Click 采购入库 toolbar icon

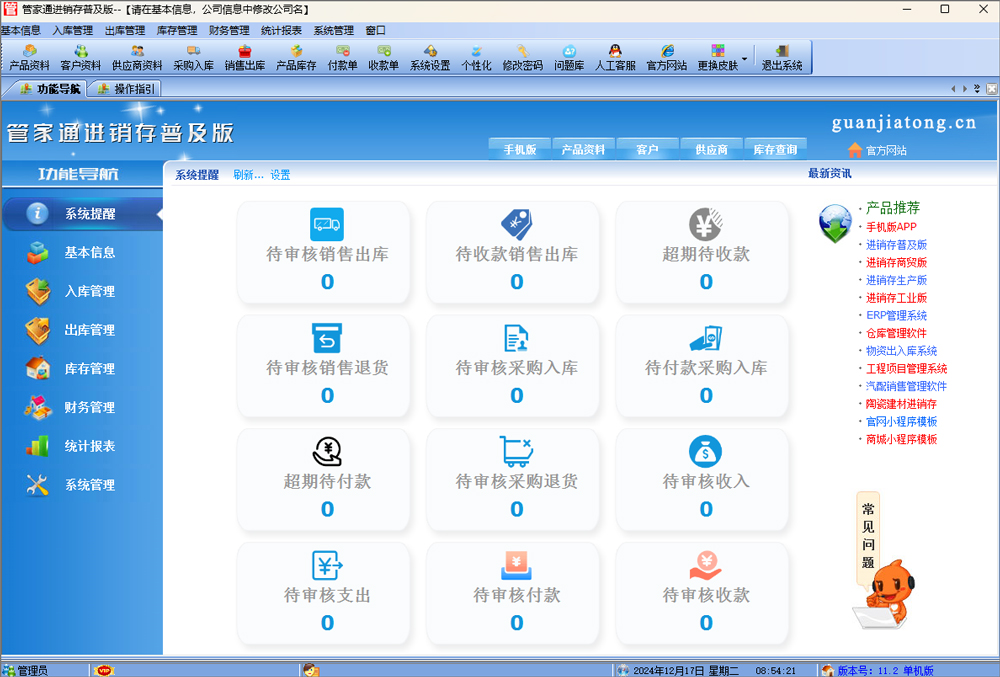tap(193, 58)
